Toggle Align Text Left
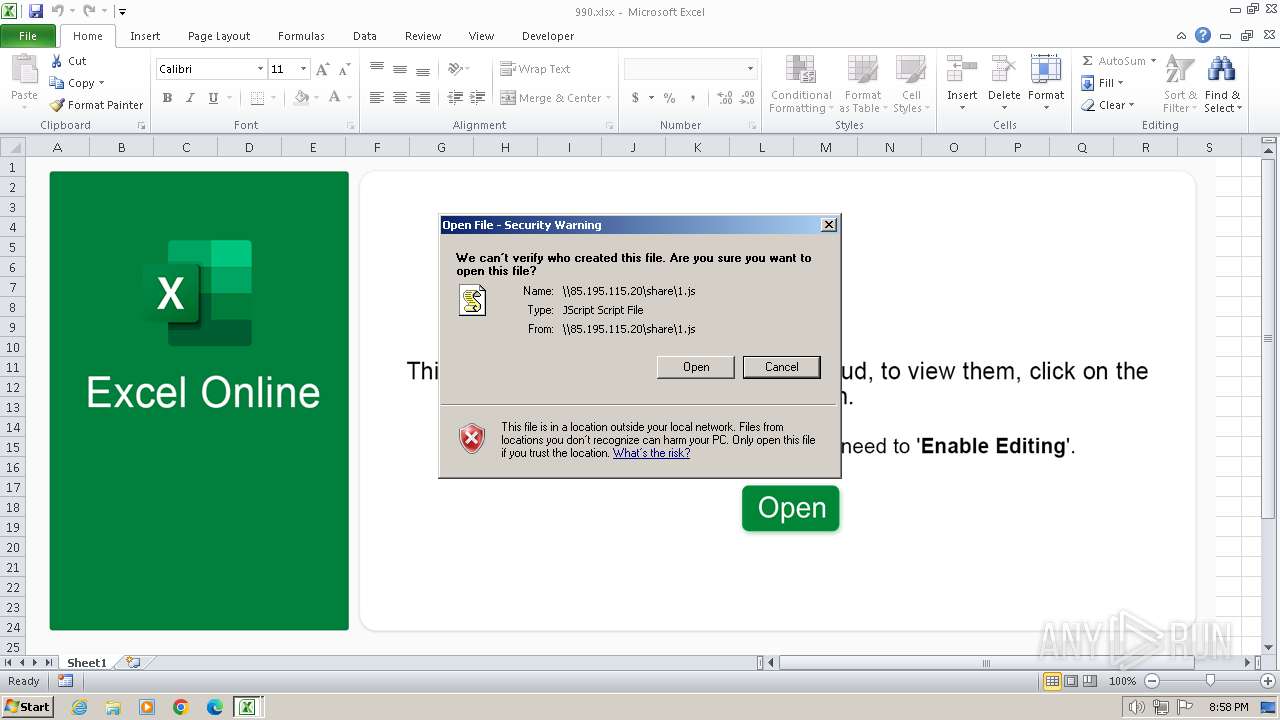Viewport: 1280px width, 720px height. click(377, 98)
